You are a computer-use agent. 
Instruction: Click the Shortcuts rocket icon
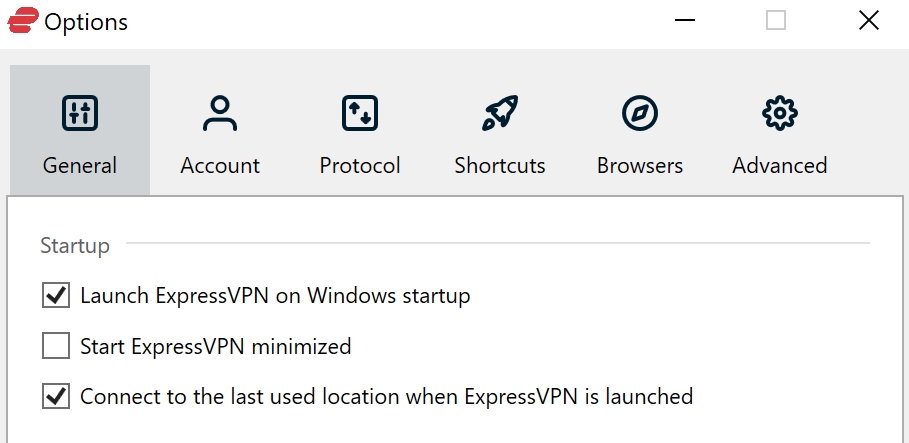click(x=500, y=112)
